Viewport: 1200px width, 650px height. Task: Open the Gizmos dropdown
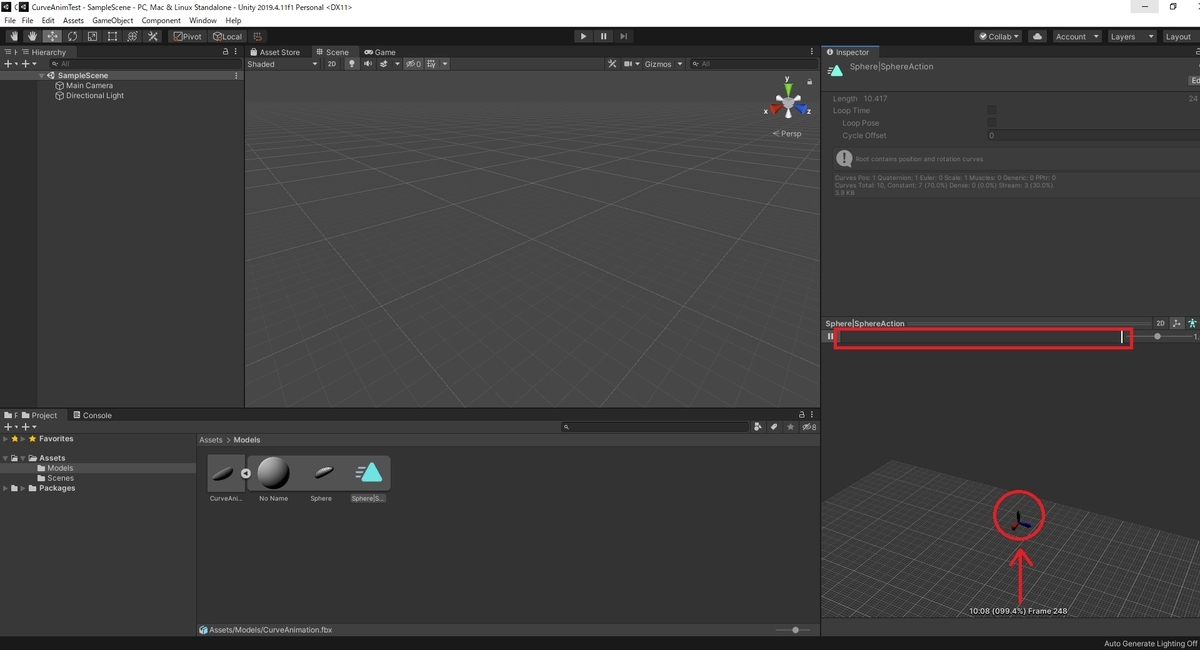click(664, 64)
